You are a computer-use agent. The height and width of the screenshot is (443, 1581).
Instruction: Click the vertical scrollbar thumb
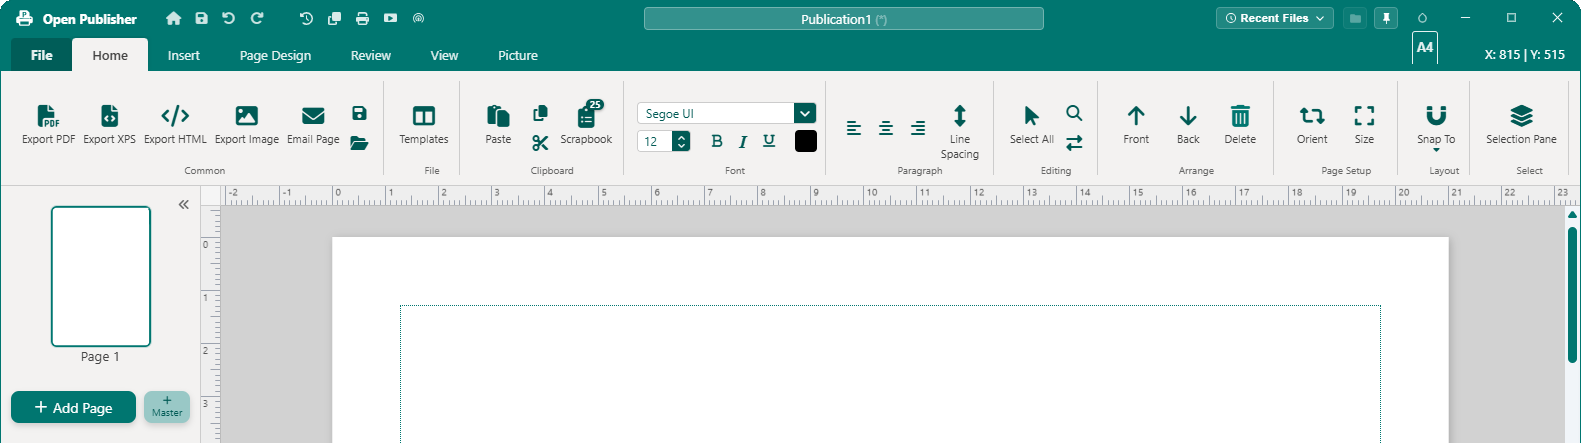[1572, 294]
